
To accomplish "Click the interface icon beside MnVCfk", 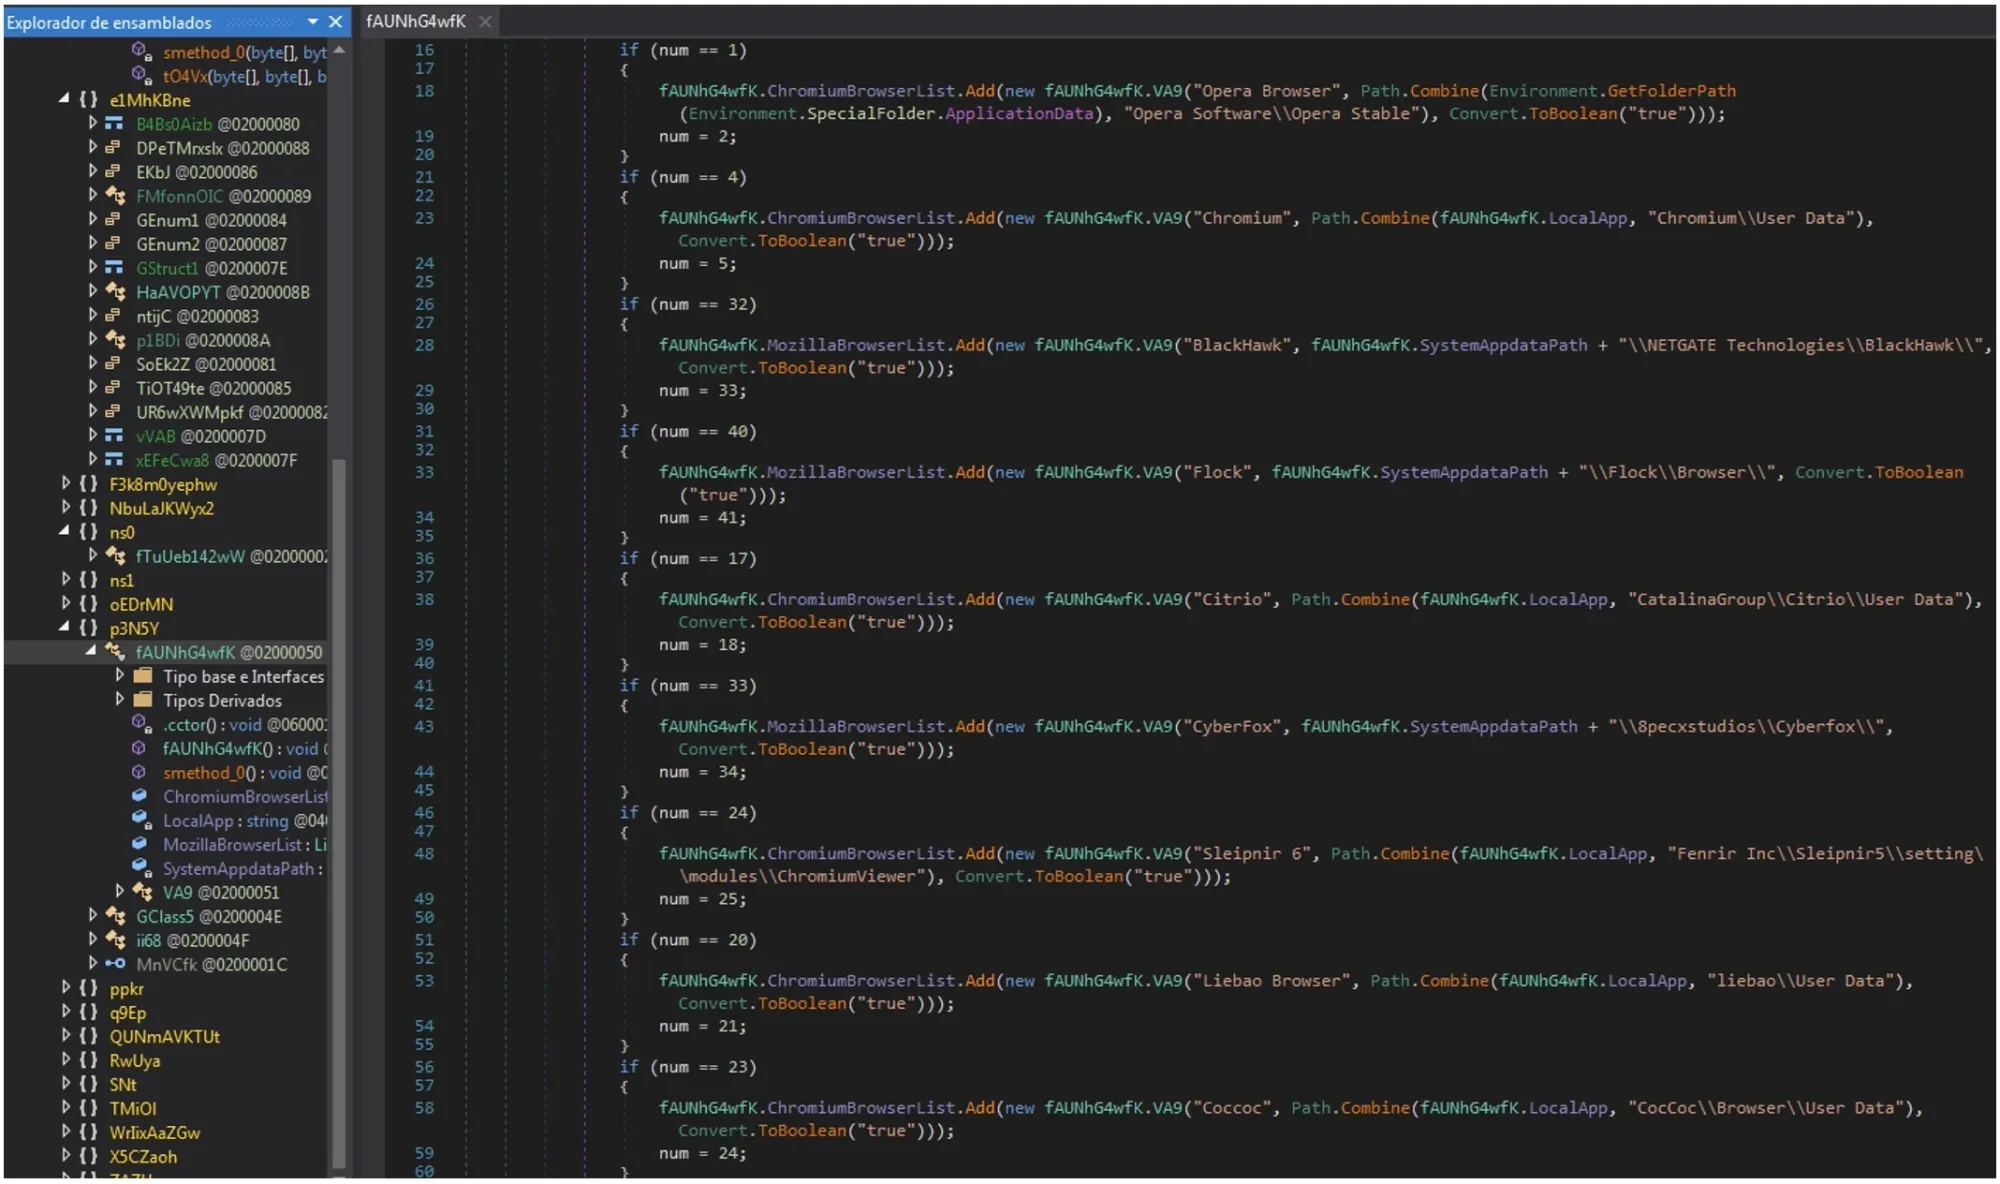I will (115, 964).
